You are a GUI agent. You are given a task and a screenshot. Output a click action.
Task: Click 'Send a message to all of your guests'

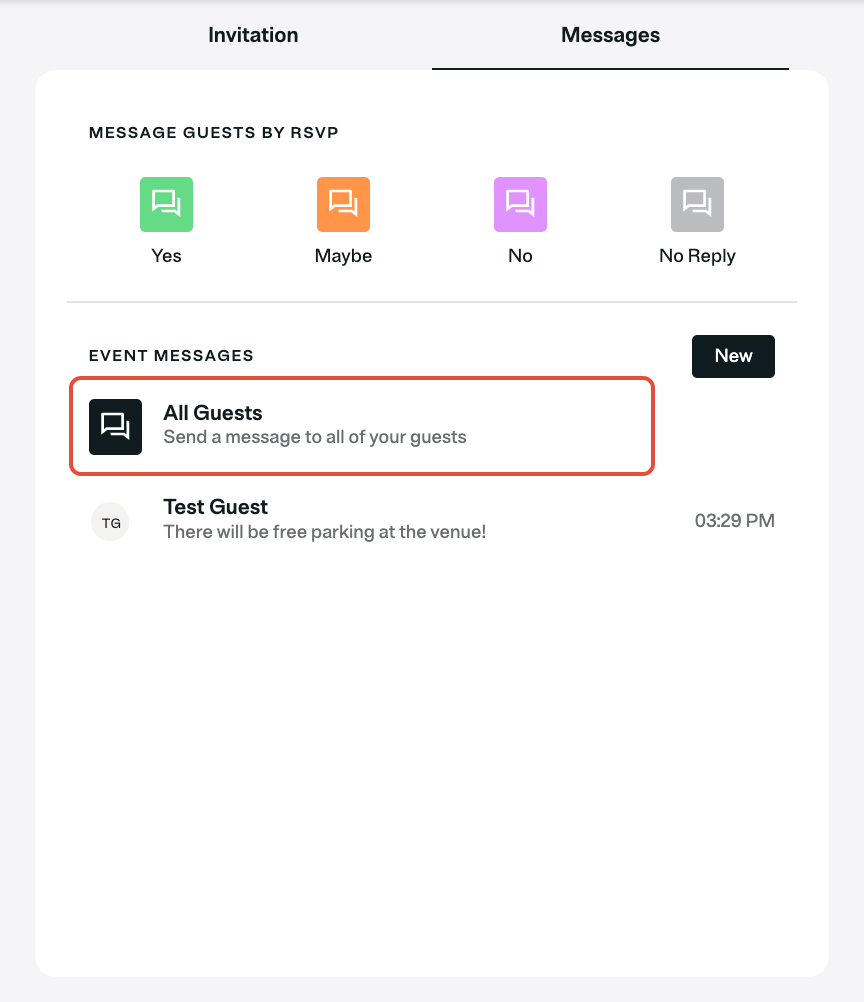coord(315,437)
